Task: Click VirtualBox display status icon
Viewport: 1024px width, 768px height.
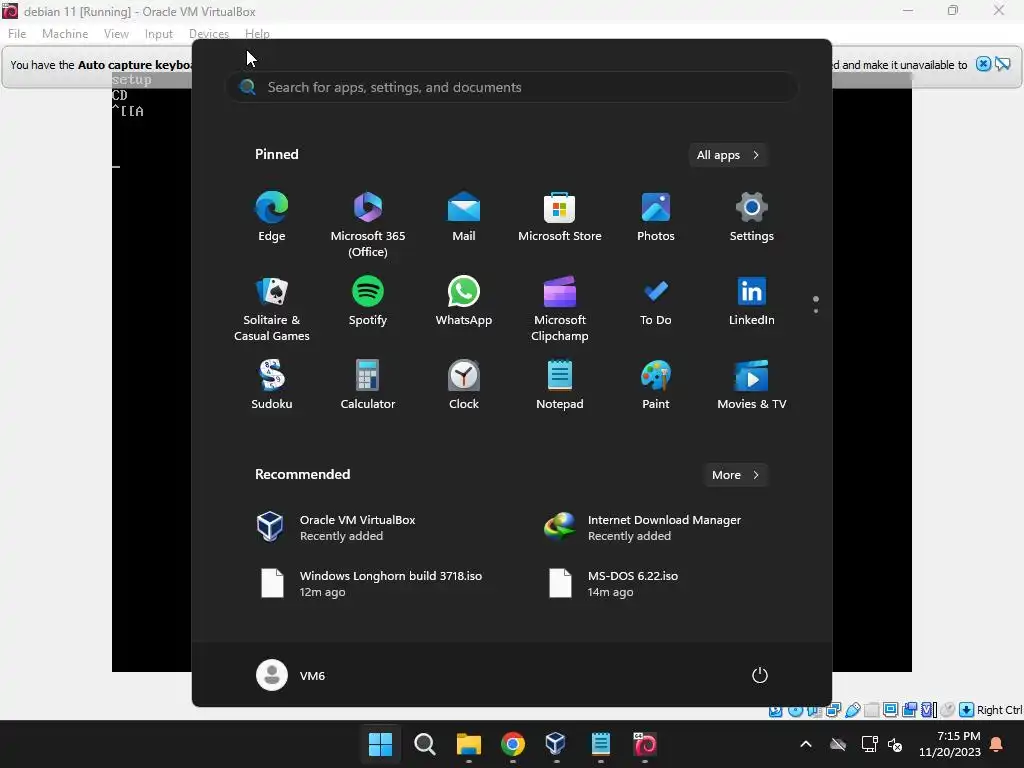Action: (890, 710)
